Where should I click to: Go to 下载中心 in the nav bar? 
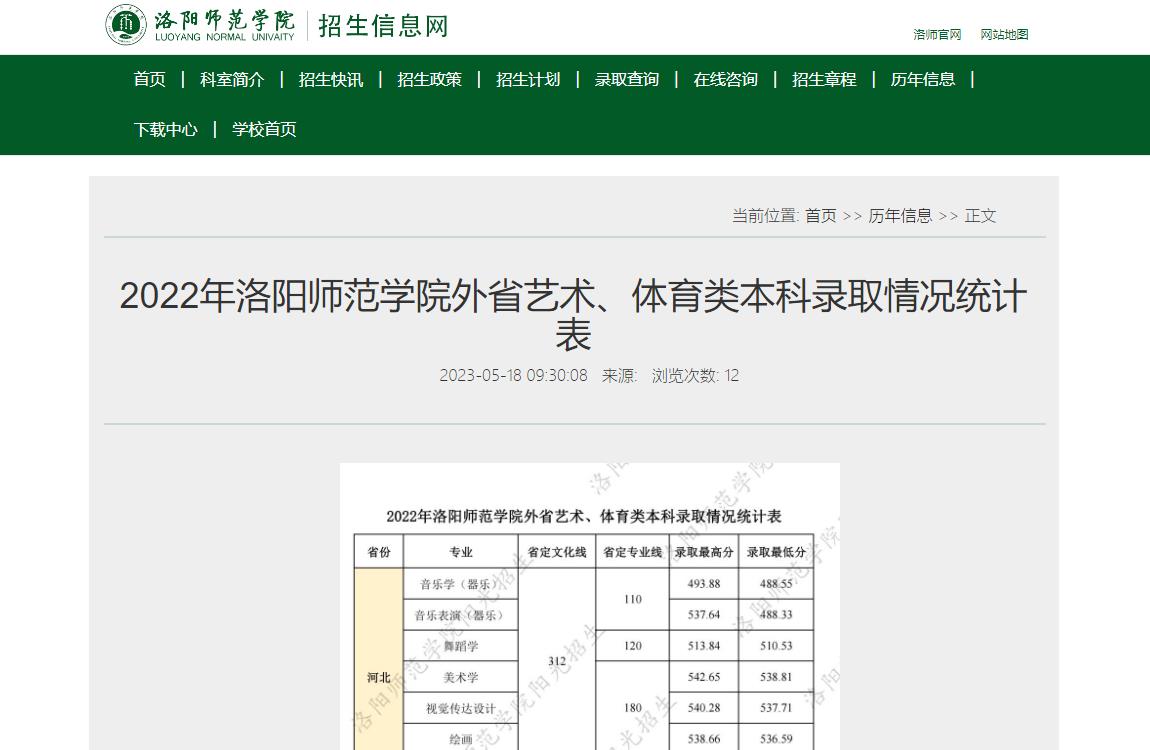(x=166, y=130)
